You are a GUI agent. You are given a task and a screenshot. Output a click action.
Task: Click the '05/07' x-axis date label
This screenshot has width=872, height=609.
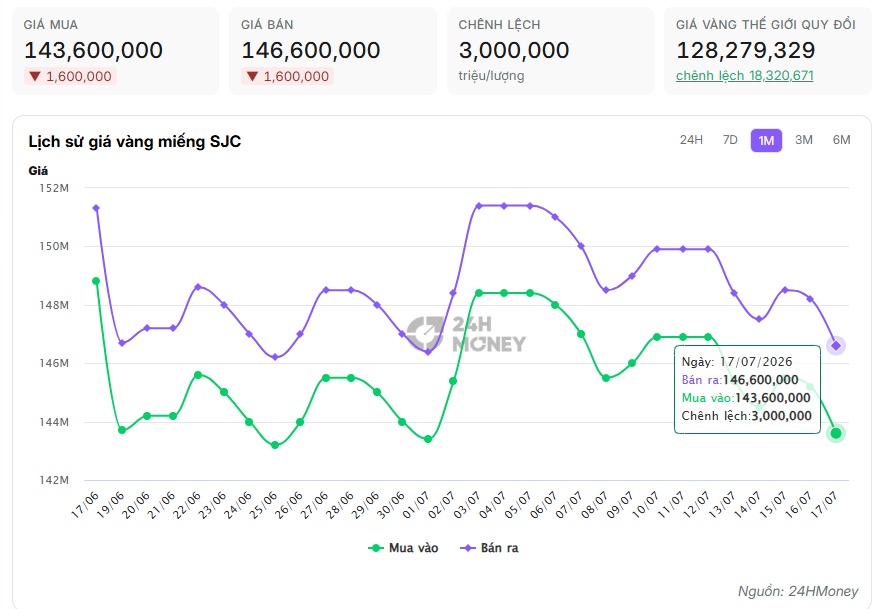pos(519,505)
